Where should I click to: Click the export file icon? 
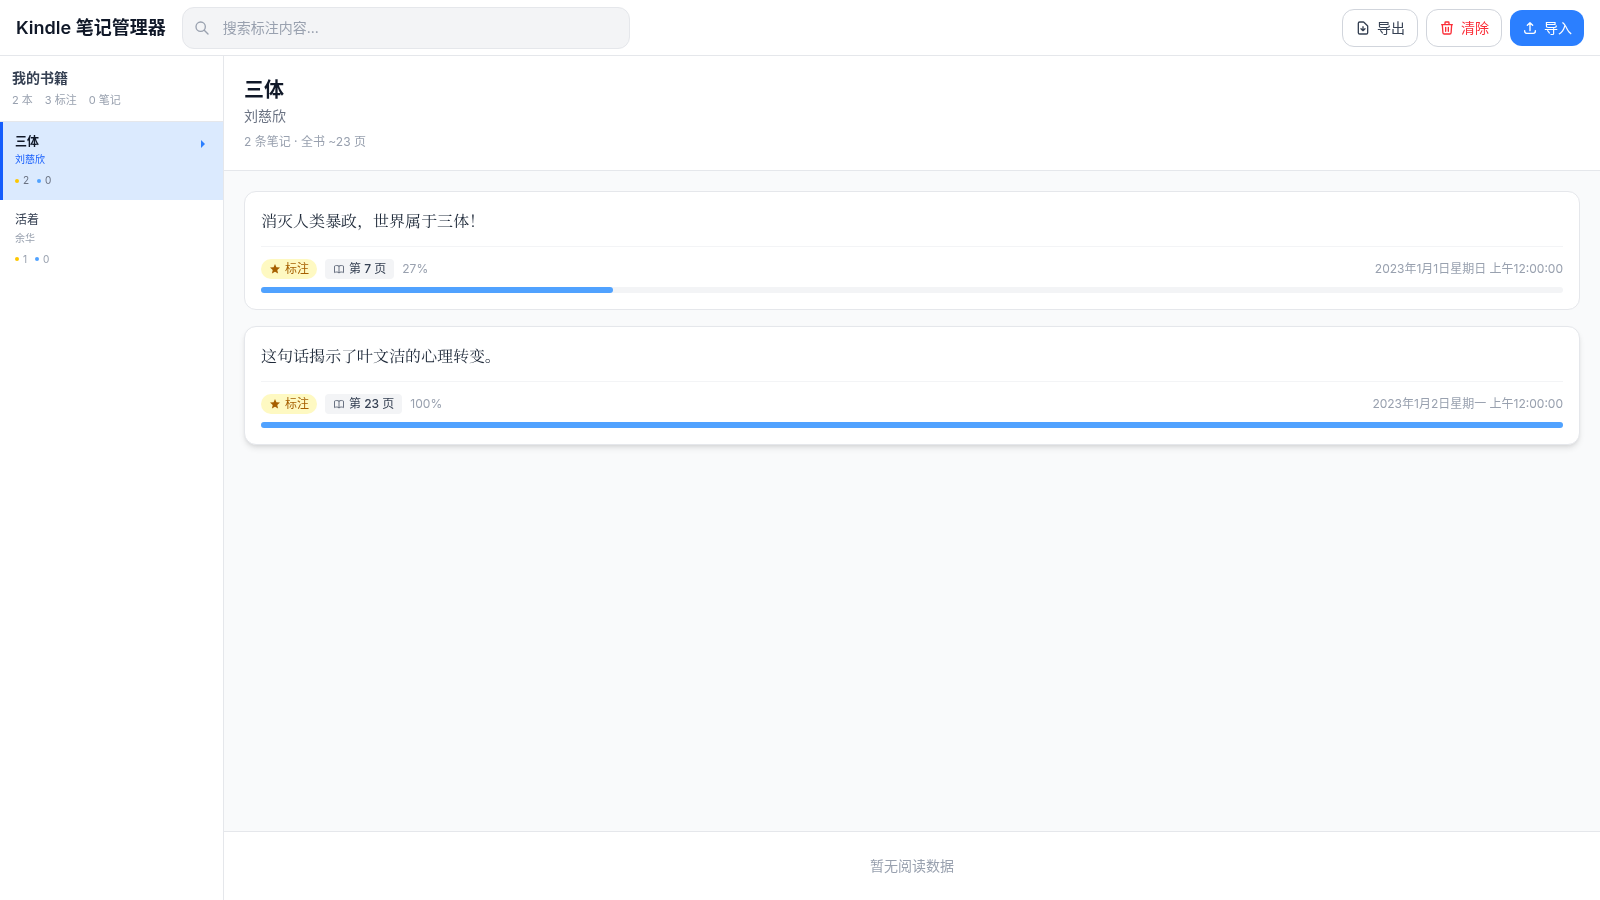pyautogui.click(x=1363, y=28)
